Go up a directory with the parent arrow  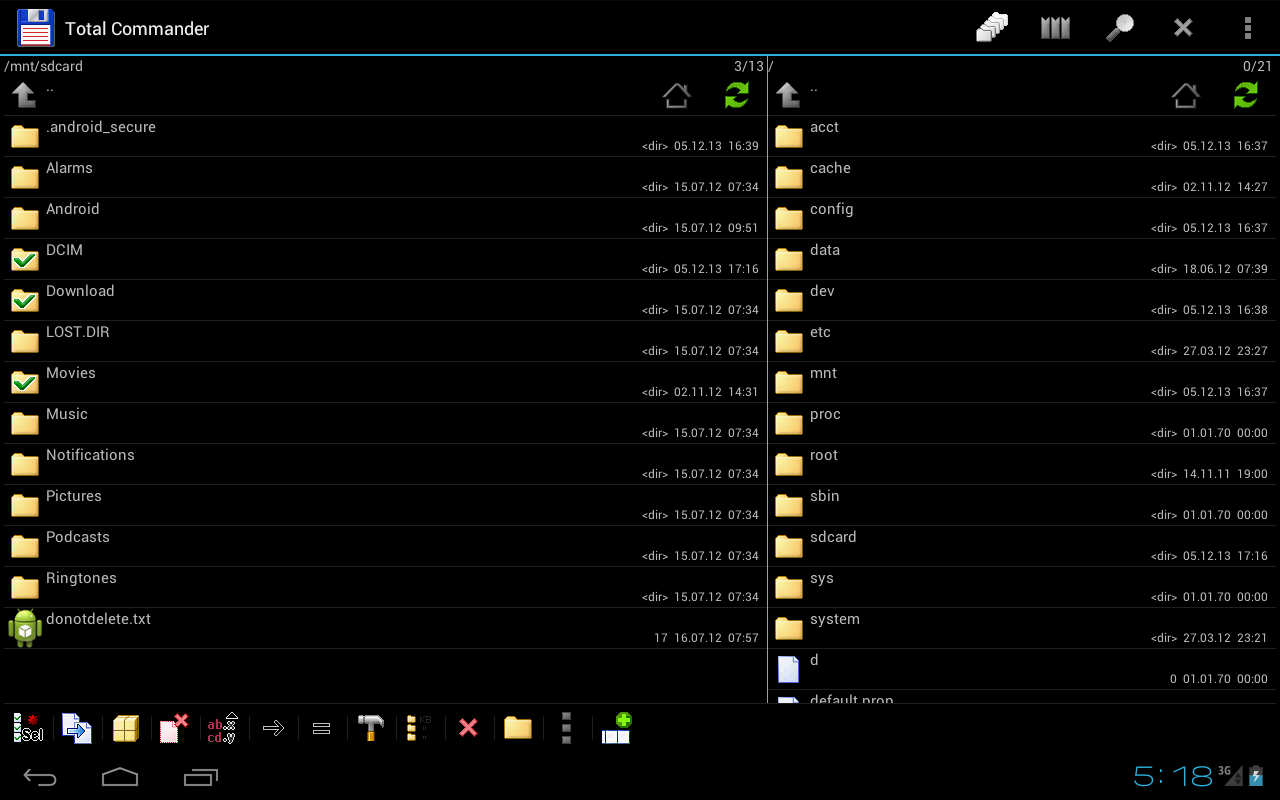pyautogui.click(x=22, y=96)
